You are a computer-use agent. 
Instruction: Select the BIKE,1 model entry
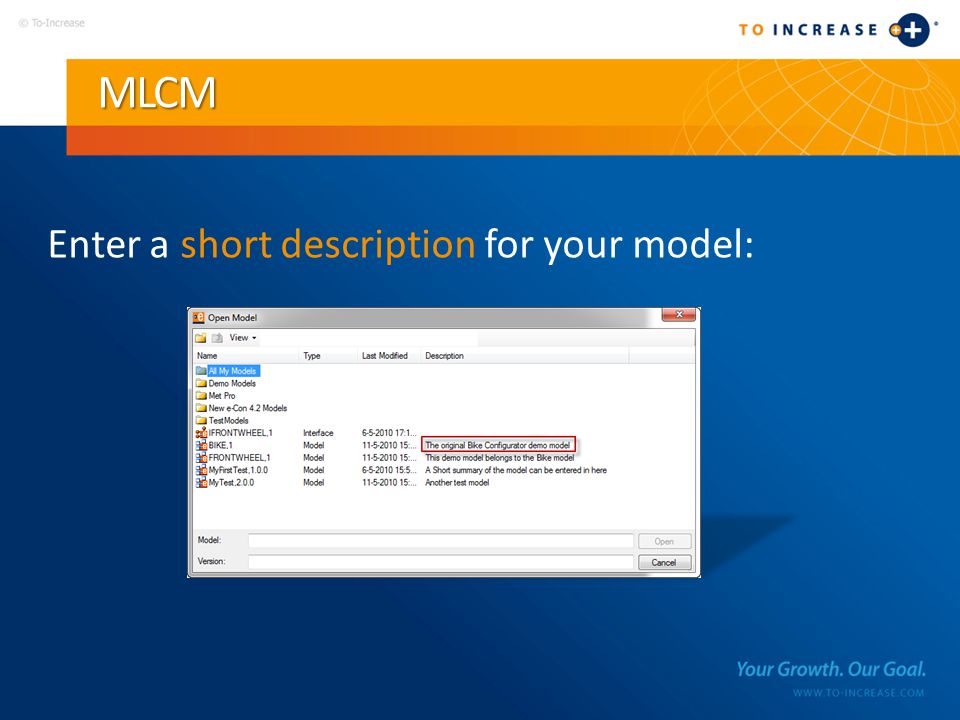(x=220, y=445)
